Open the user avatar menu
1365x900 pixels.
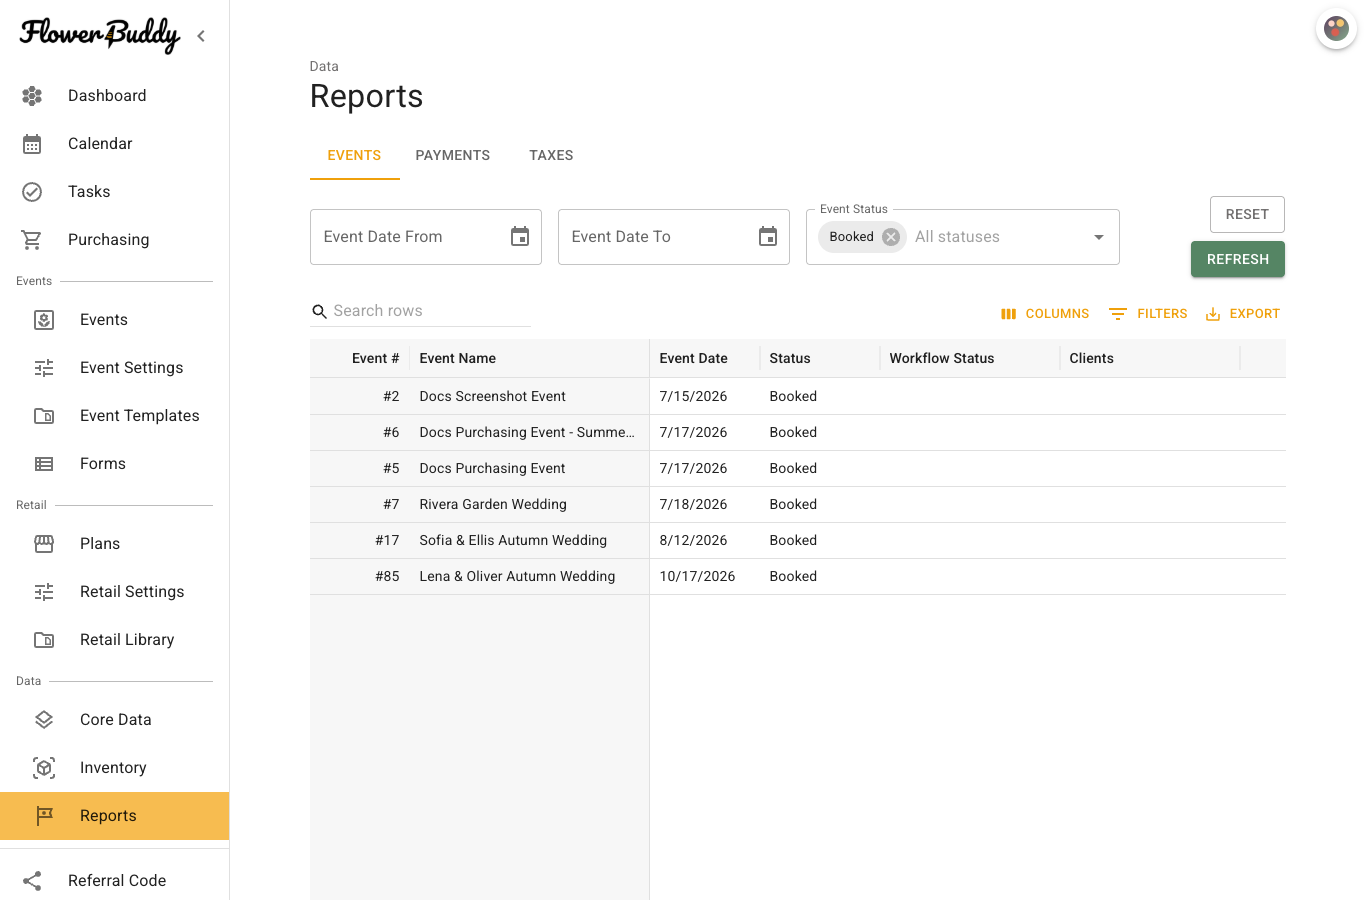click(1336, 29)
